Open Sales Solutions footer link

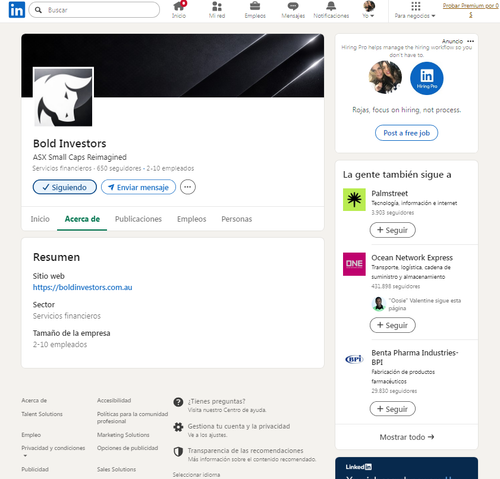coord(116,469)
